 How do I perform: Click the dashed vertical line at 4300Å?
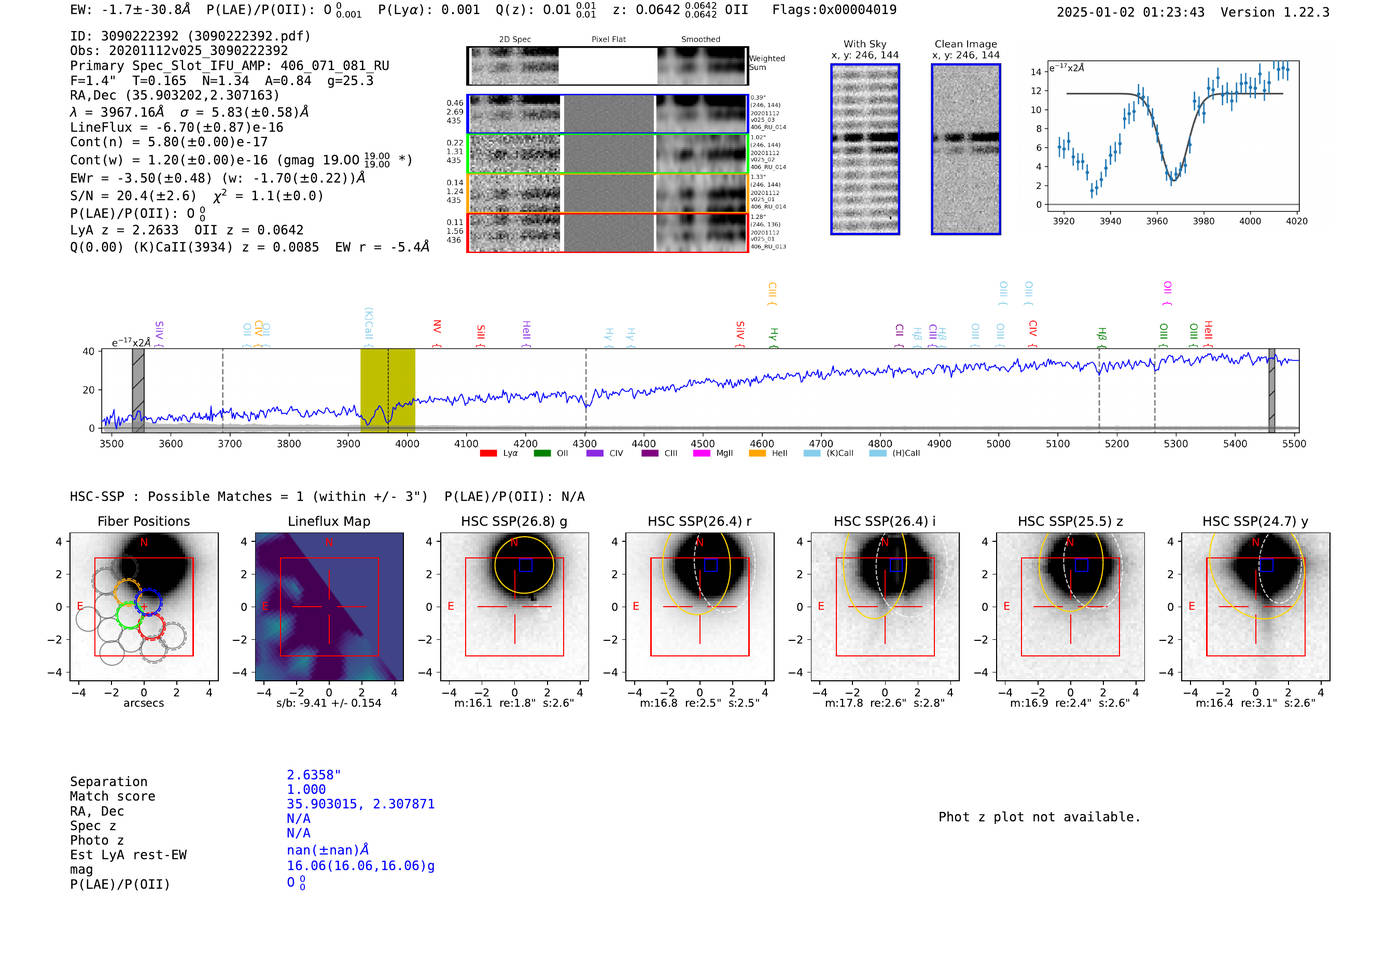click(x=586, y=390)
